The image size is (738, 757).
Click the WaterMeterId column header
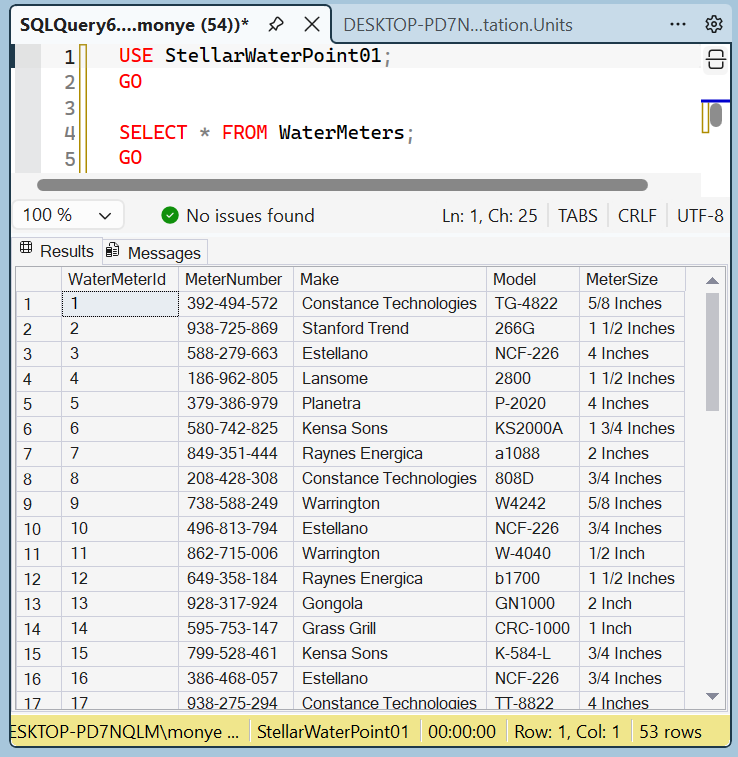120,279
